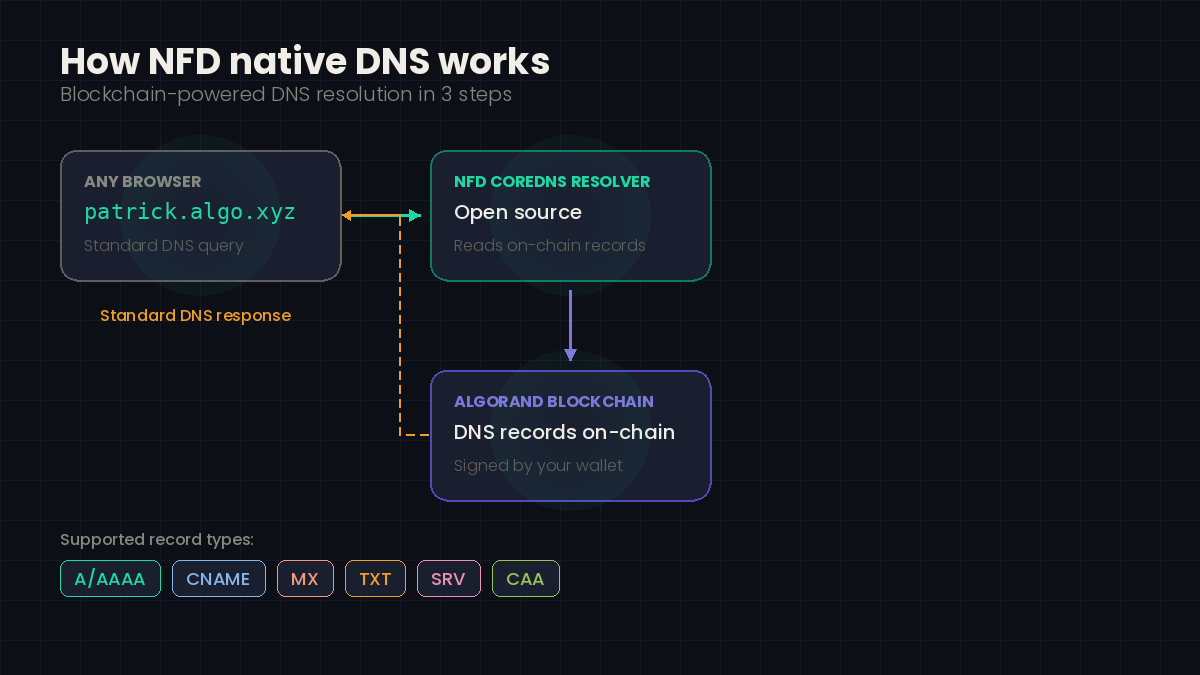This screenshot has height=675, width=1200.
Task: Click the ALGORAND BLOCKCHAIN card
Action: [570, 435]
